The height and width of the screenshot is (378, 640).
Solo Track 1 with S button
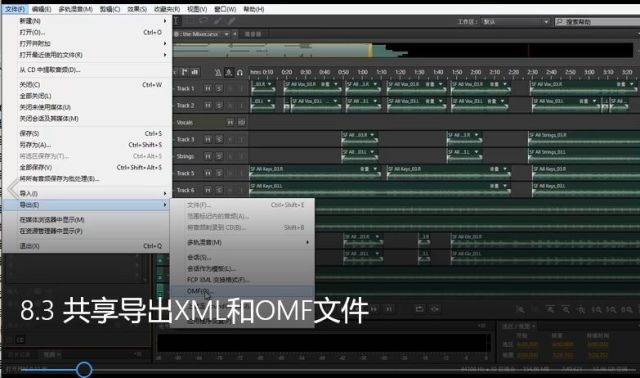(219, 88)
